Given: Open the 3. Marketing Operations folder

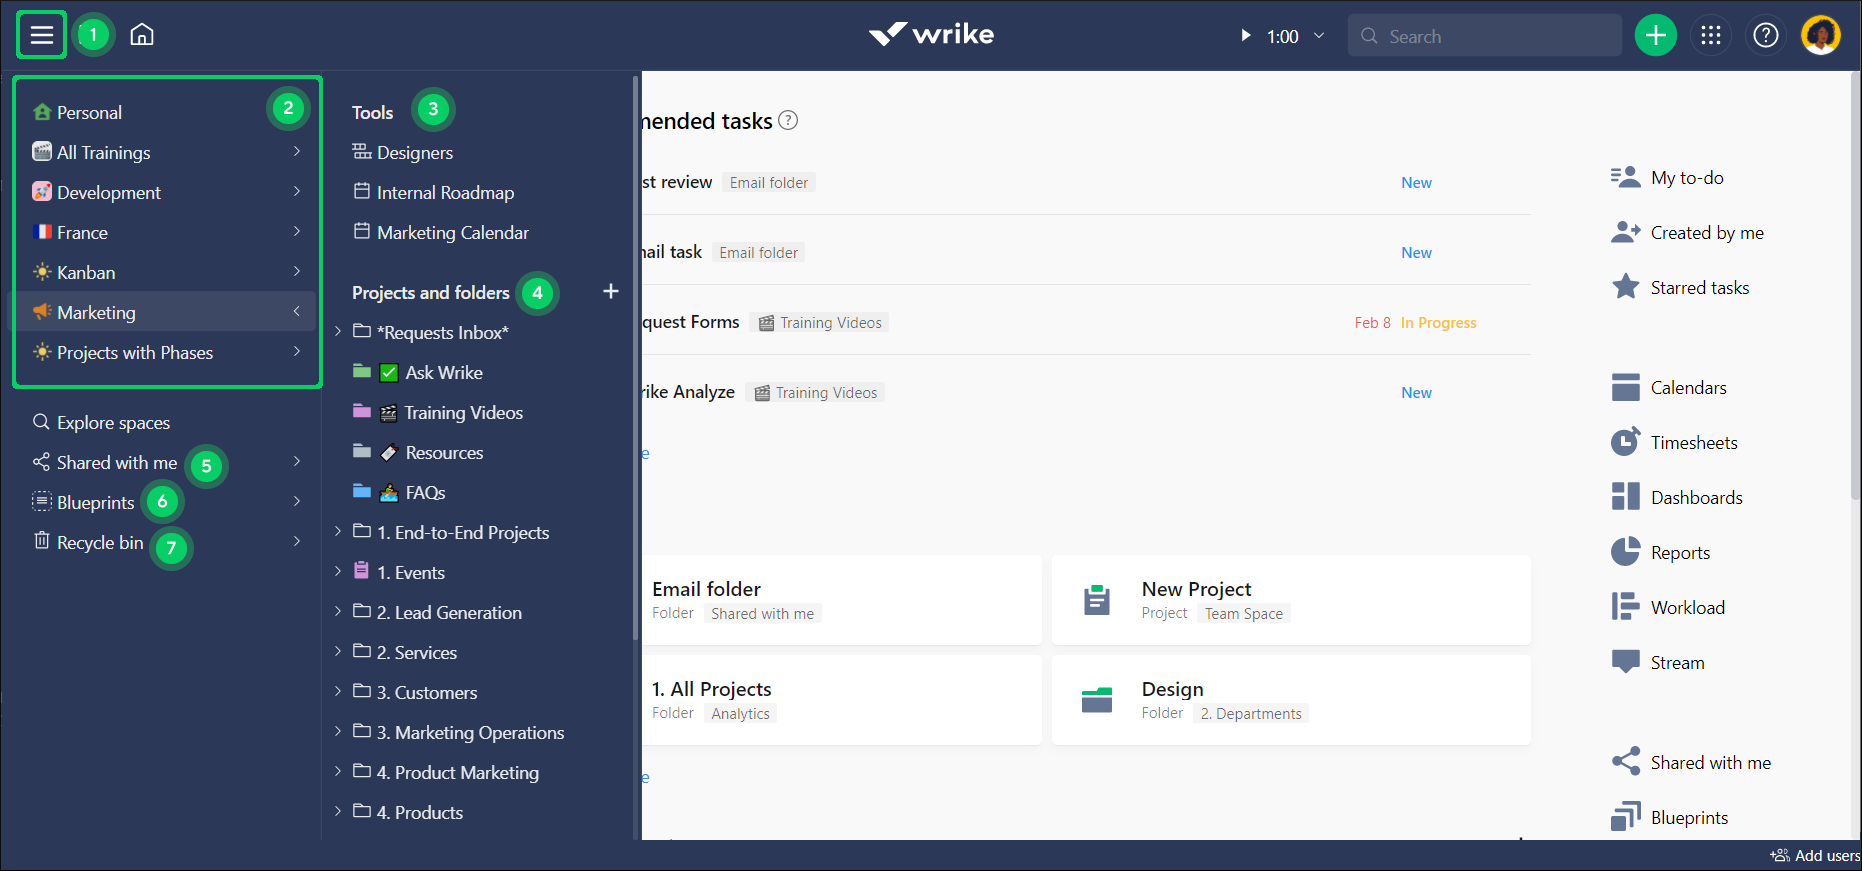Looking at the screenshot, I should [470, 732].
